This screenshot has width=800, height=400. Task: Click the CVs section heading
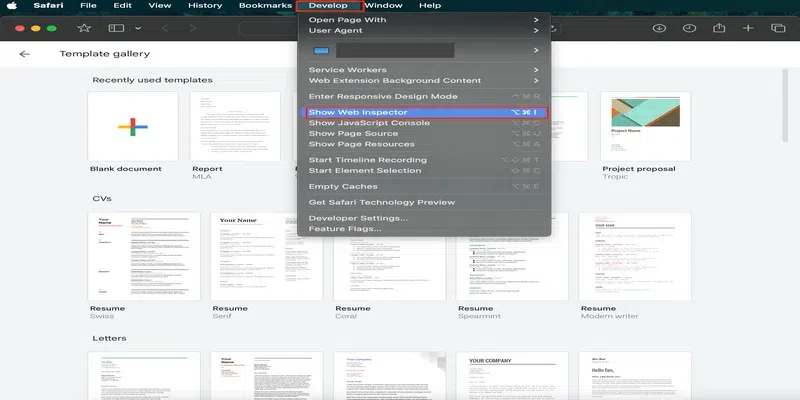(102, 198)
